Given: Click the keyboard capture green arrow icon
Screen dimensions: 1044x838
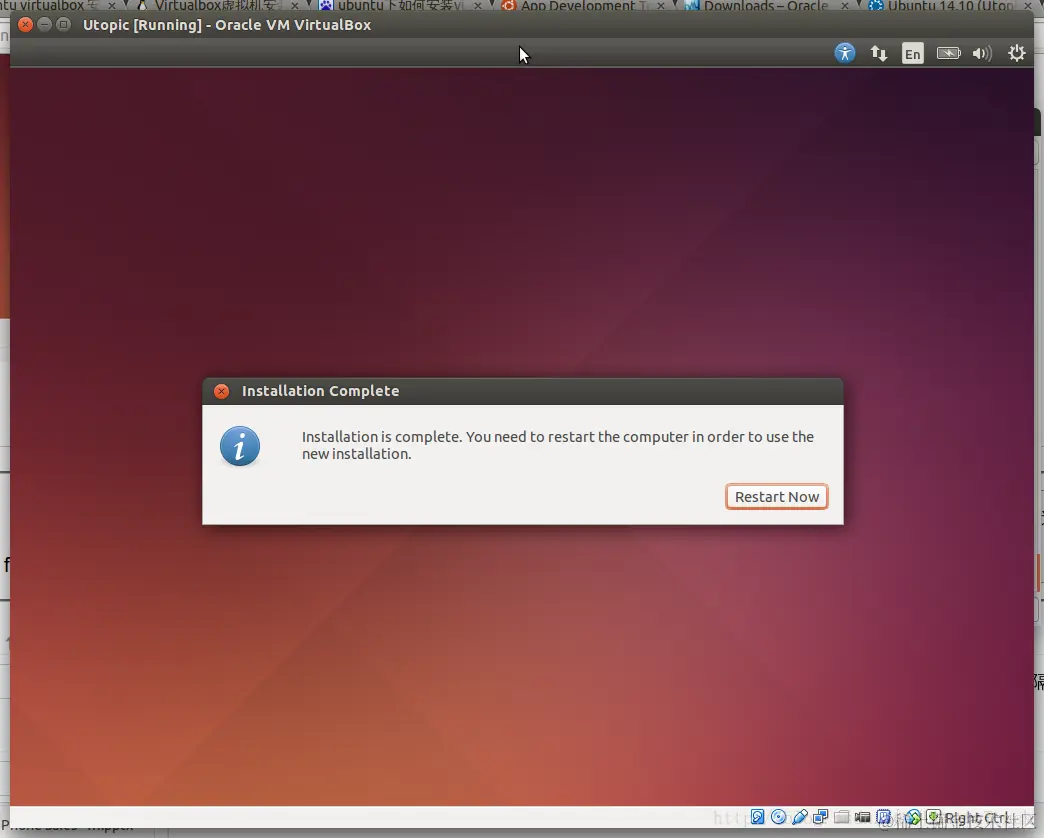Looking at the screenshot, I should tap(933, 816).
